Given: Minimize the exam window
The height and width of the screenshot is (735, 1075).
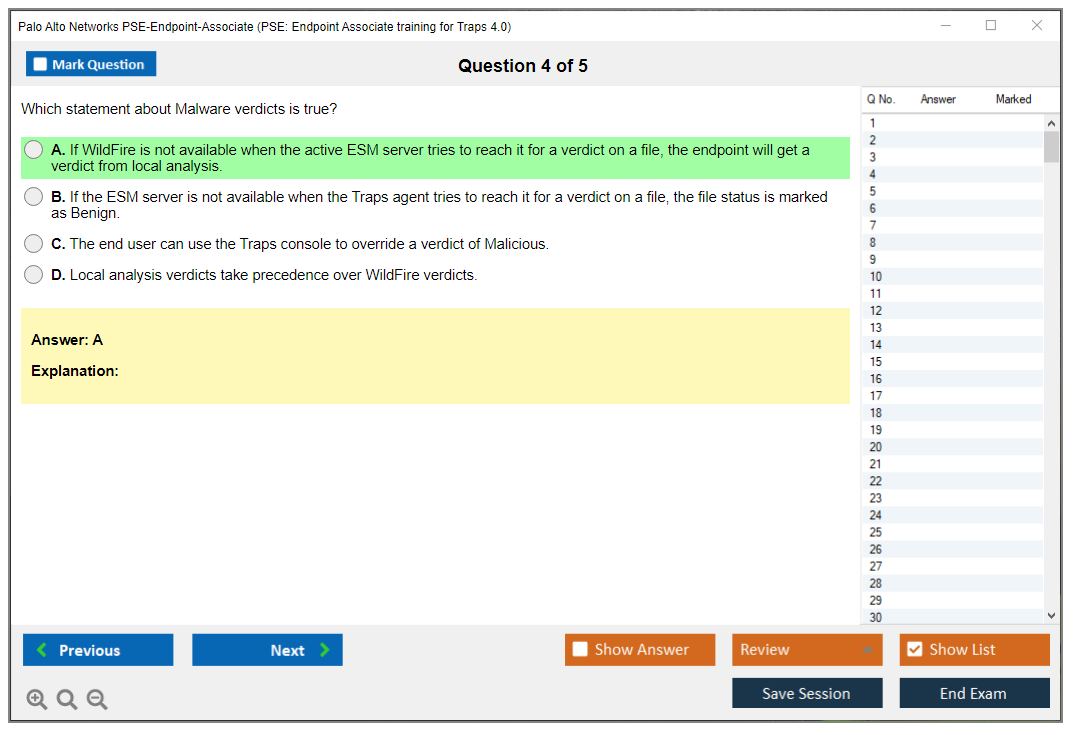Looking at the screenshot, I should (946, 26).
